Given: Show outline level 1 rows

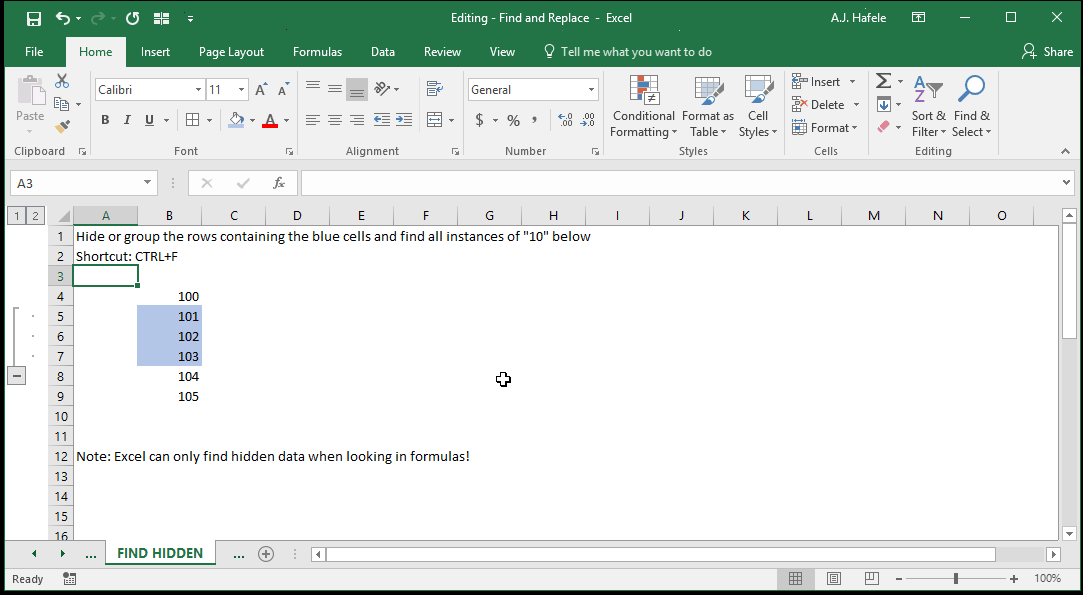Looking at the screenshot, I should click(x=17, y=216).
